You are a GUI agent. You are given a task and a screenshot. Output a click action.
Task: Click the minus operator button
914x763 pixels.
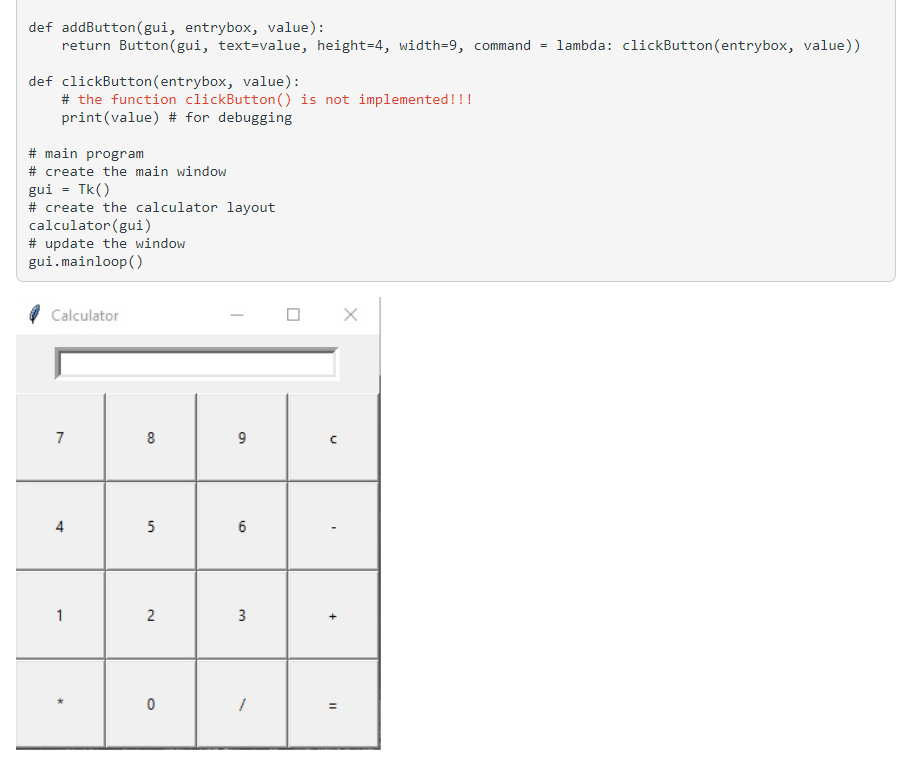[x=333, y=526]
